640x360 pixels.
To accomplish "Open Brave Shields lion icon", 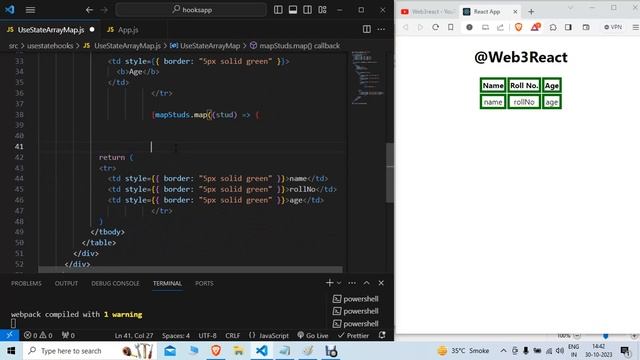I will pyautogui.click(x=518, y=27).
